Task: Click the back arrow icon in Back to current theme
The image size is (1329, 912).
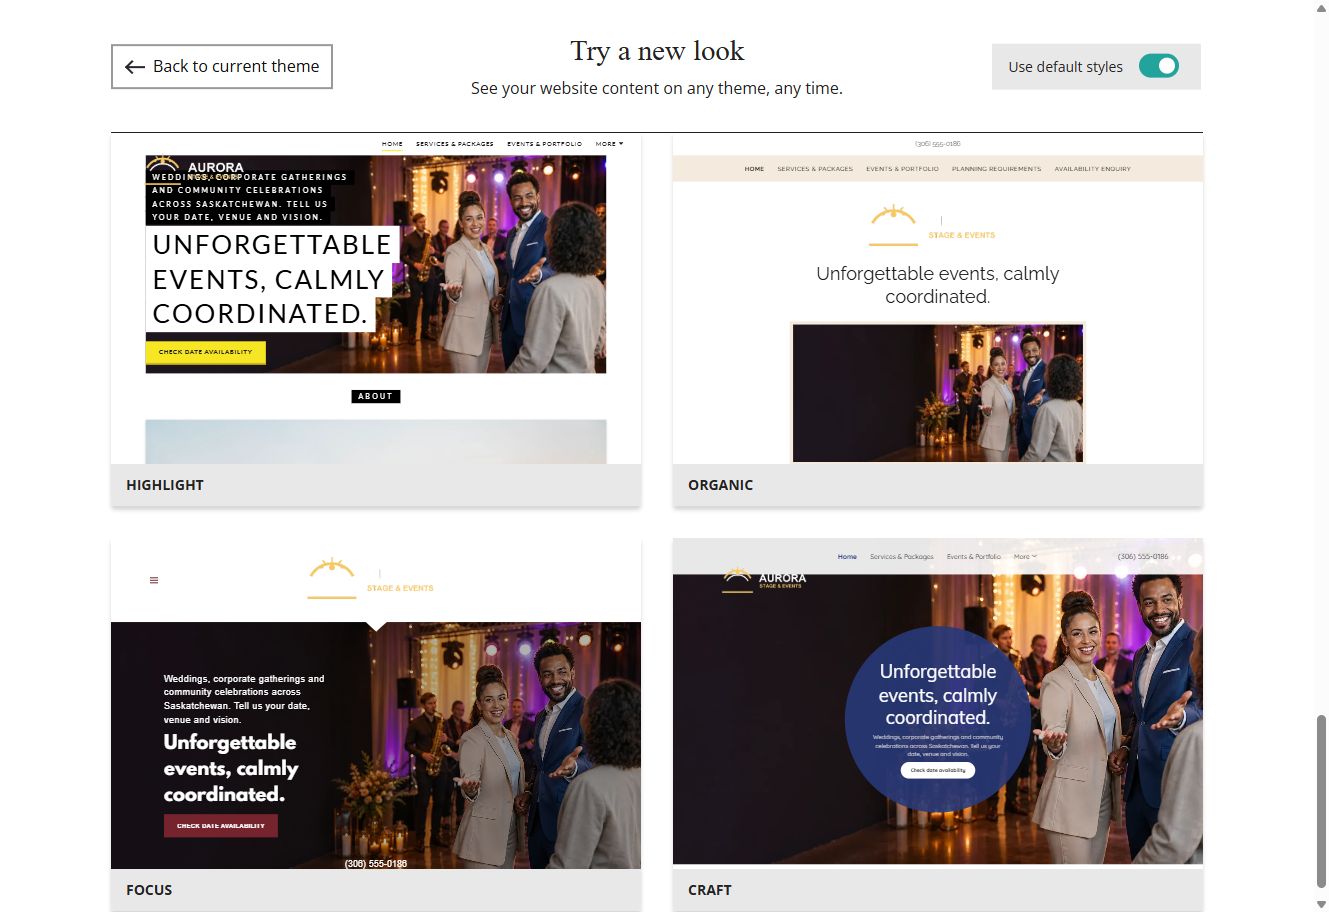Action: pyautogui.click(x=135, y=67)
